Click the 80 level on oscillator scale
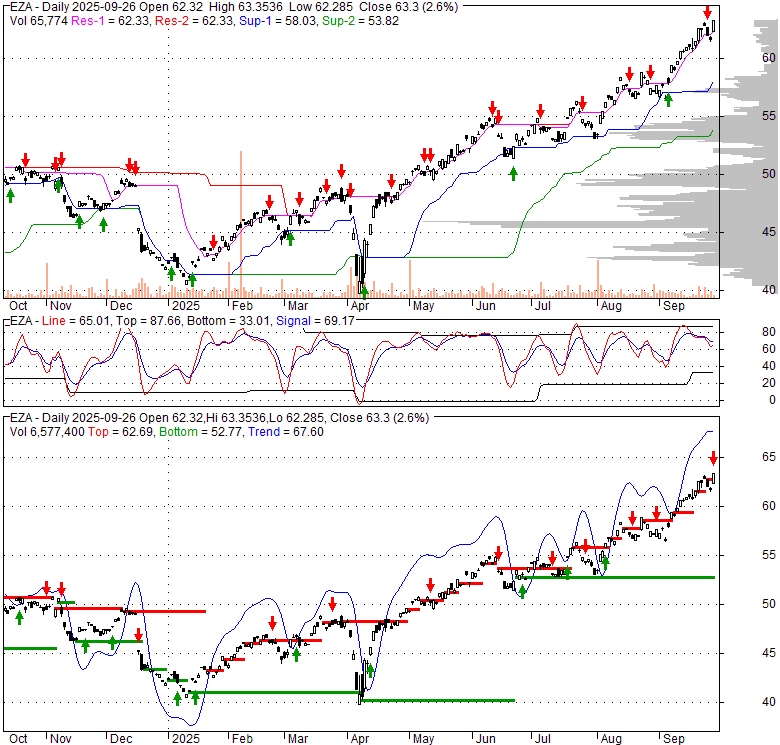This screenshot has height=745, width=780. pyautogui.click(x=769, y=332)
